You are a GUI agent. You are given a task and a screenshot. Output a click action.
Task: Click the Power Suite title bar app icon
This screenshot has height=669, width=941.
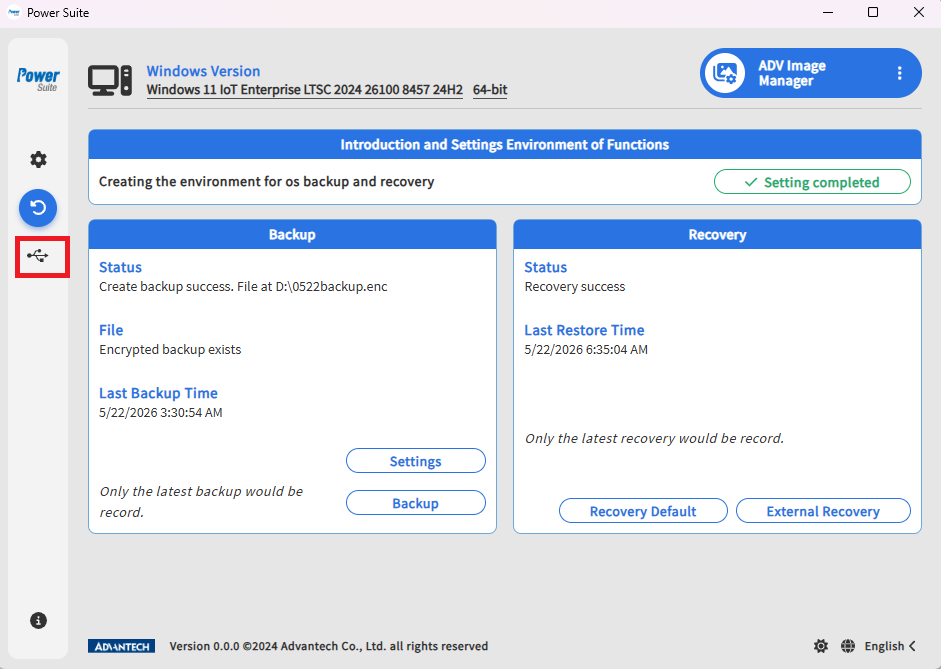coord(14,12)
